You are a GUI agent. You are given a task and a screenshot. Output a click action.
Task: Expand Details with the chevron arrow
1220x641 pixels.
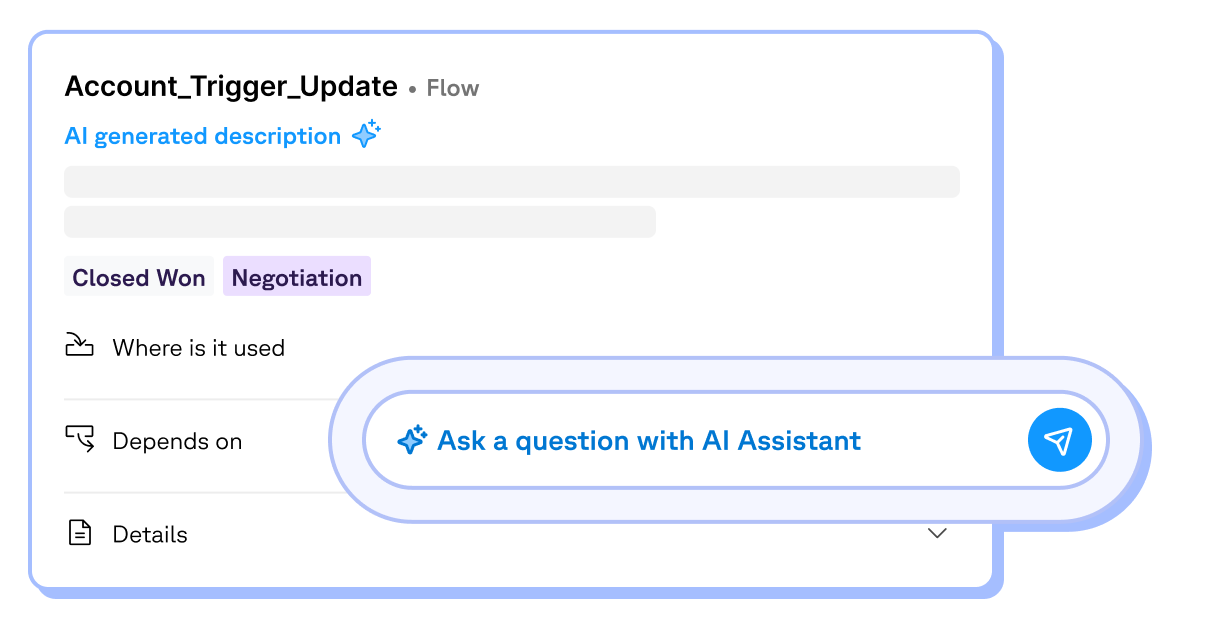[937, 533]
